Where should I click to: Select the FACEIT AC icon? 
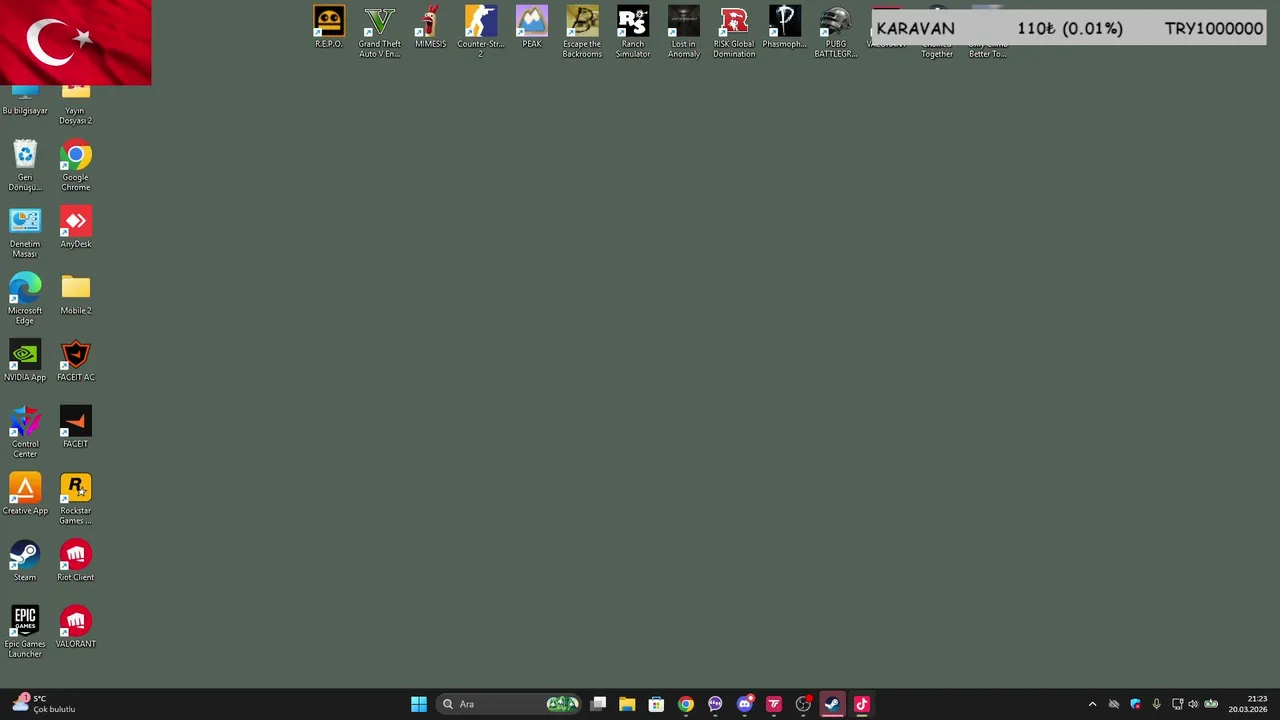[x=75, y=361]
